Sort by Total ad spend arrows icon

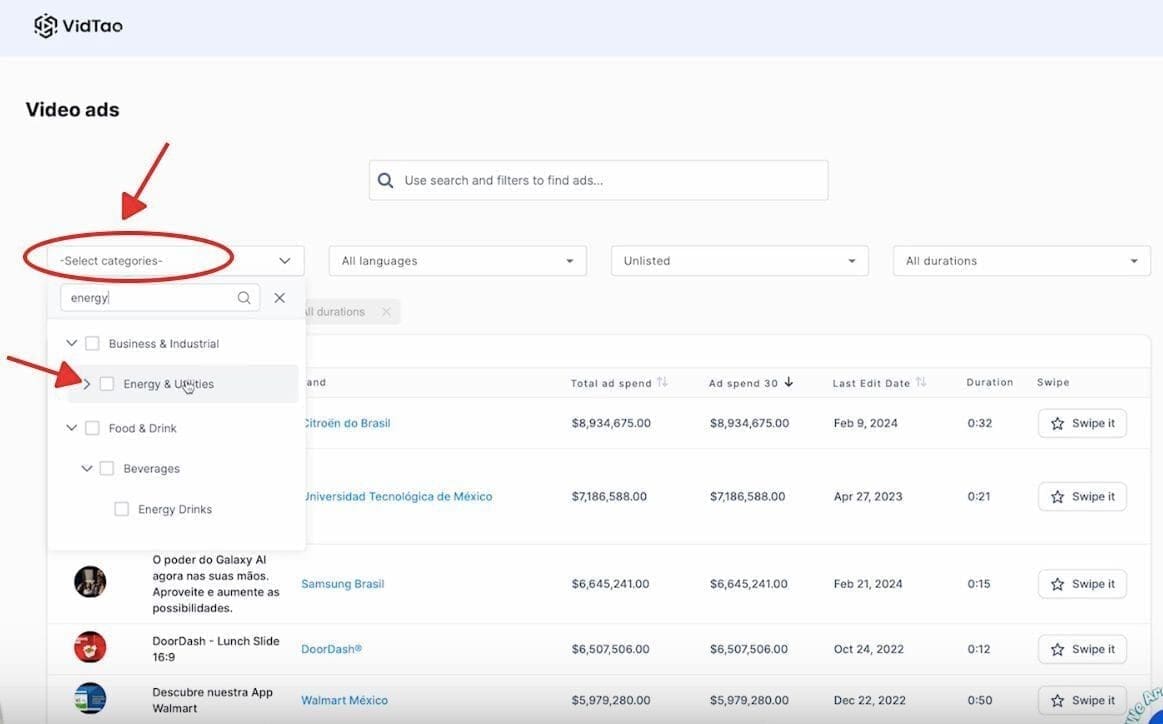(662, 383)
